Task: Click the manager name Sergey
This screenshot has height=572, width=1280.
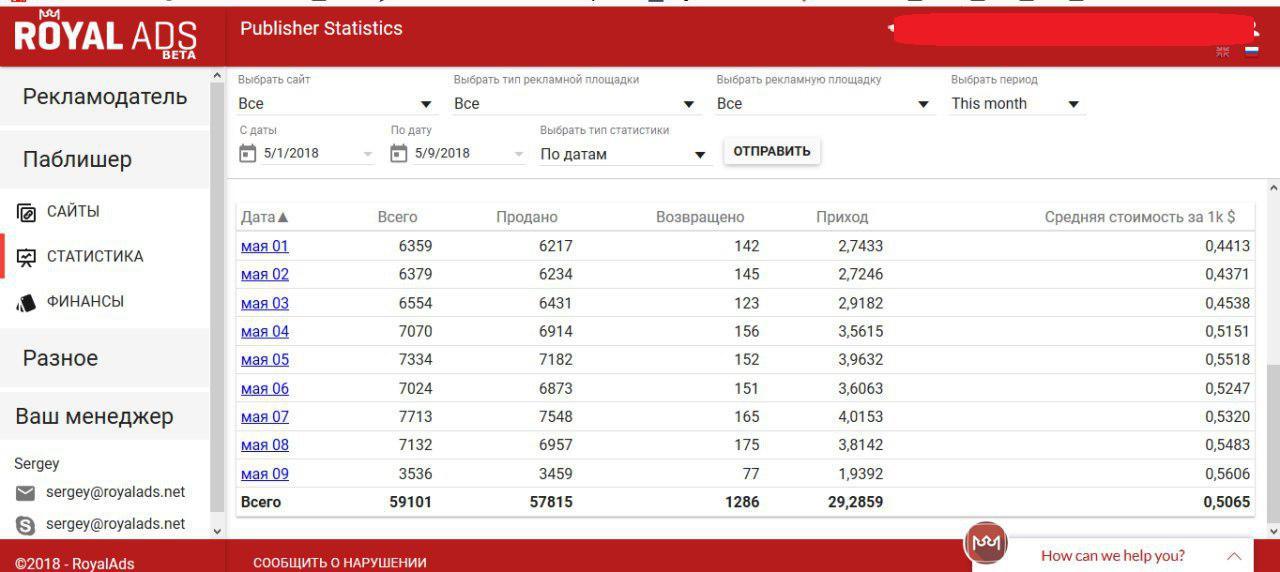Action: (37, 464)
